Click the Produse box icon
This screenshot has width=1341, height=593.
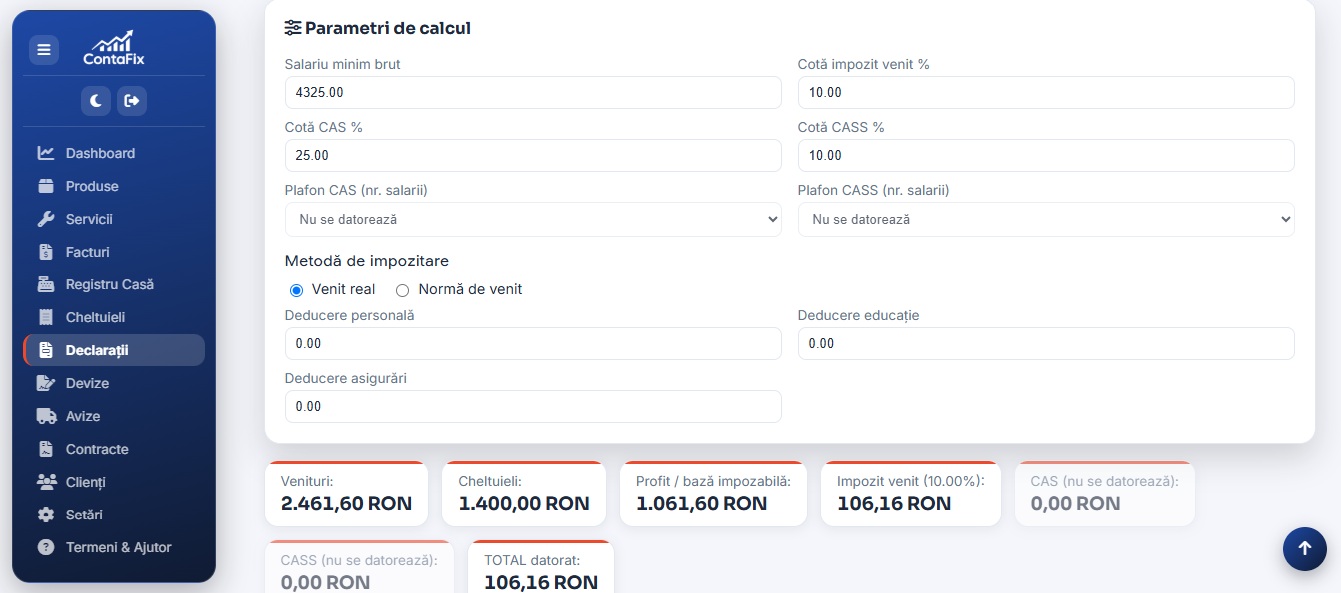coord(46,186)
